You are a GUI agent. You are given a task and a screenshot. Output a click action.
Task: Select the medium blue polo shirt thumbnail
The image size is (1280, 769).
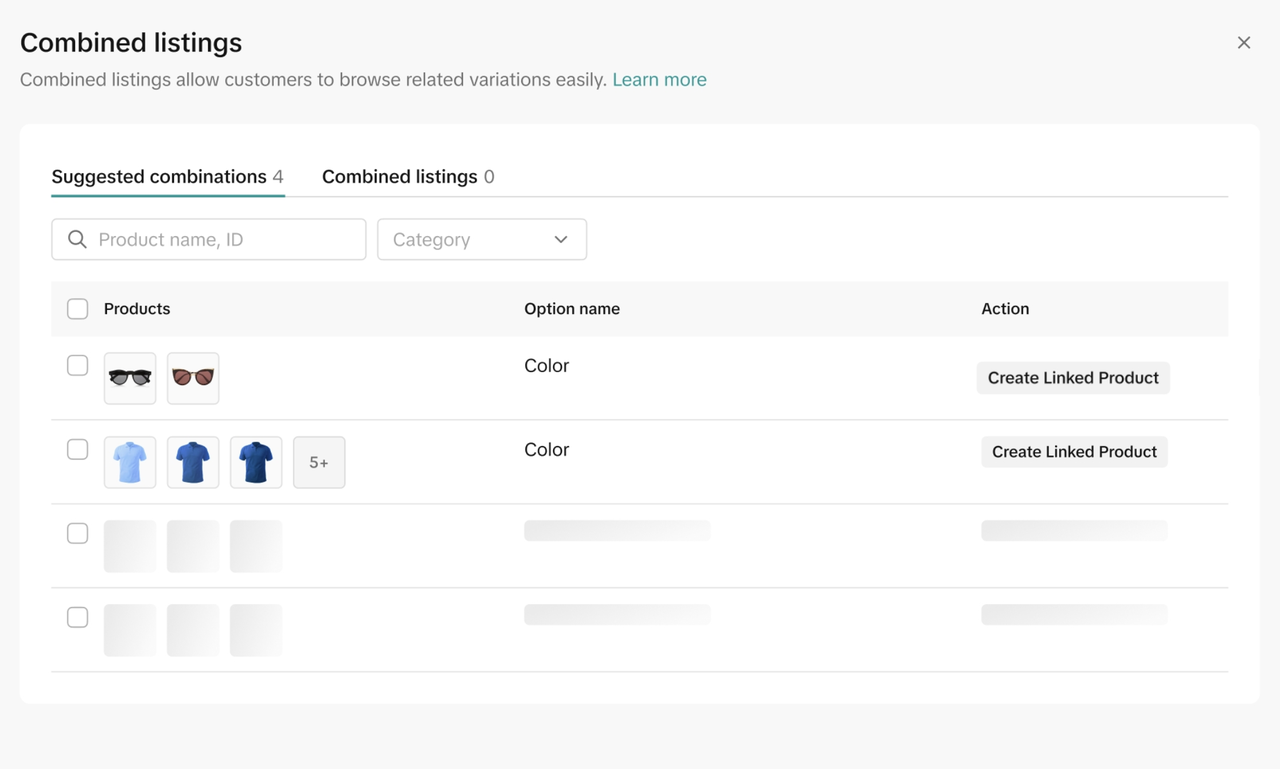pos(193,462)
